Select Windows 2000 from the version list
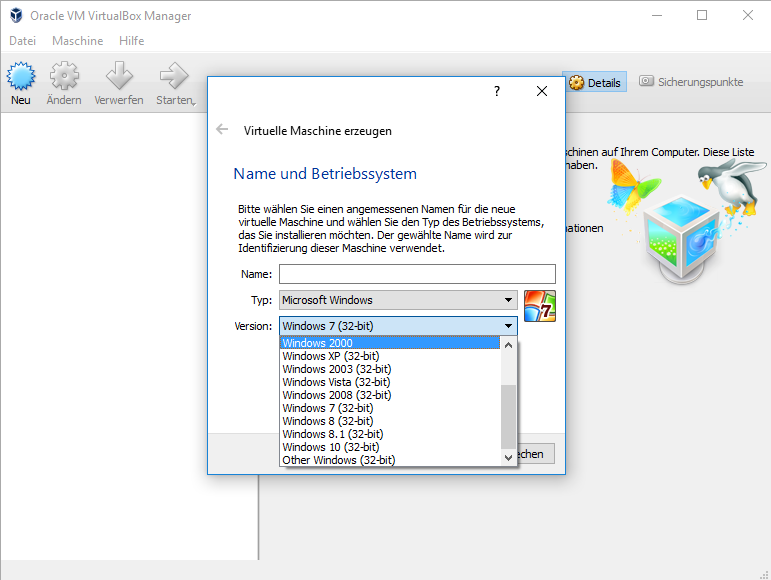Viewport: 771px width, 580px height. coord(390,343)
